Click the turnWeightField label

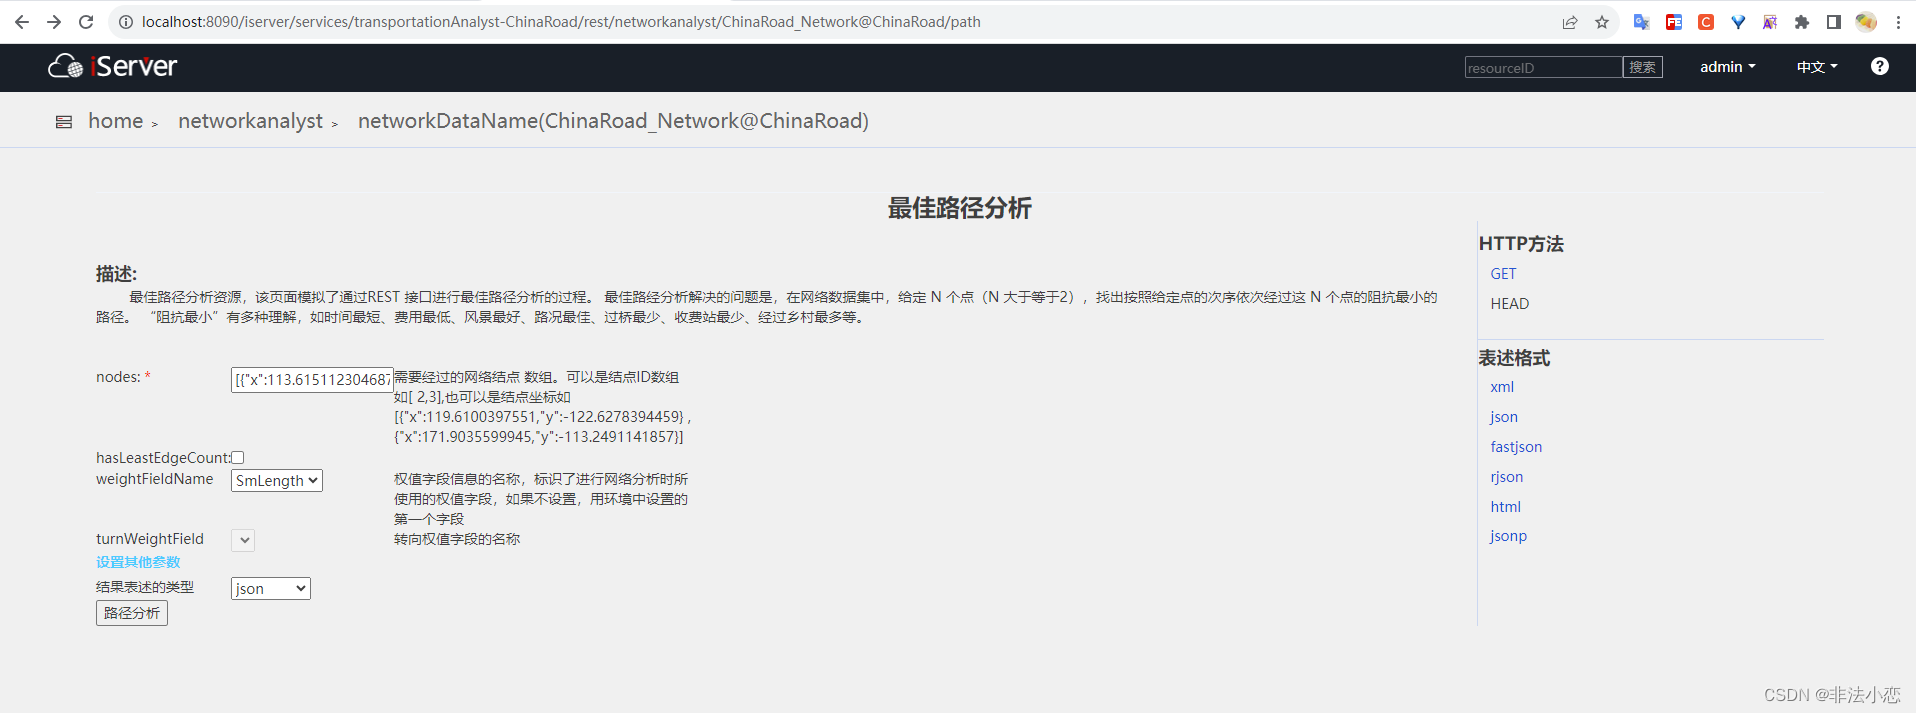point(150,539)
